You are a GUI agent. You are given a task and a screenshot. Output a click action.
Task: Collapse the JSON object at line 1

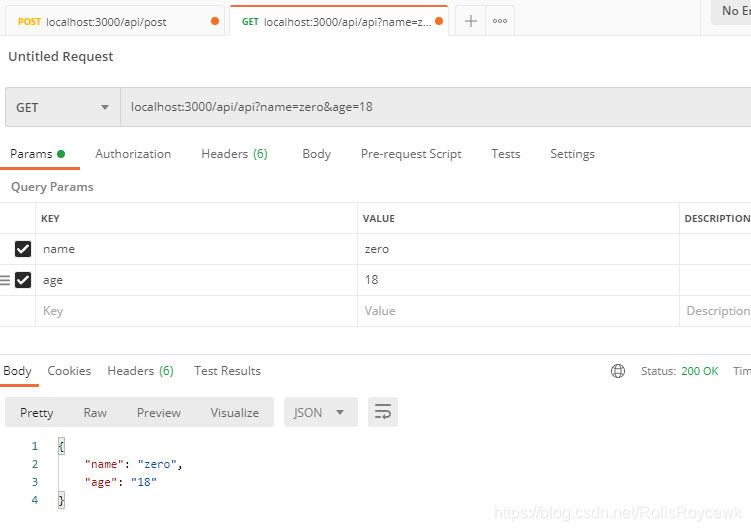click(x=61, y=446)
